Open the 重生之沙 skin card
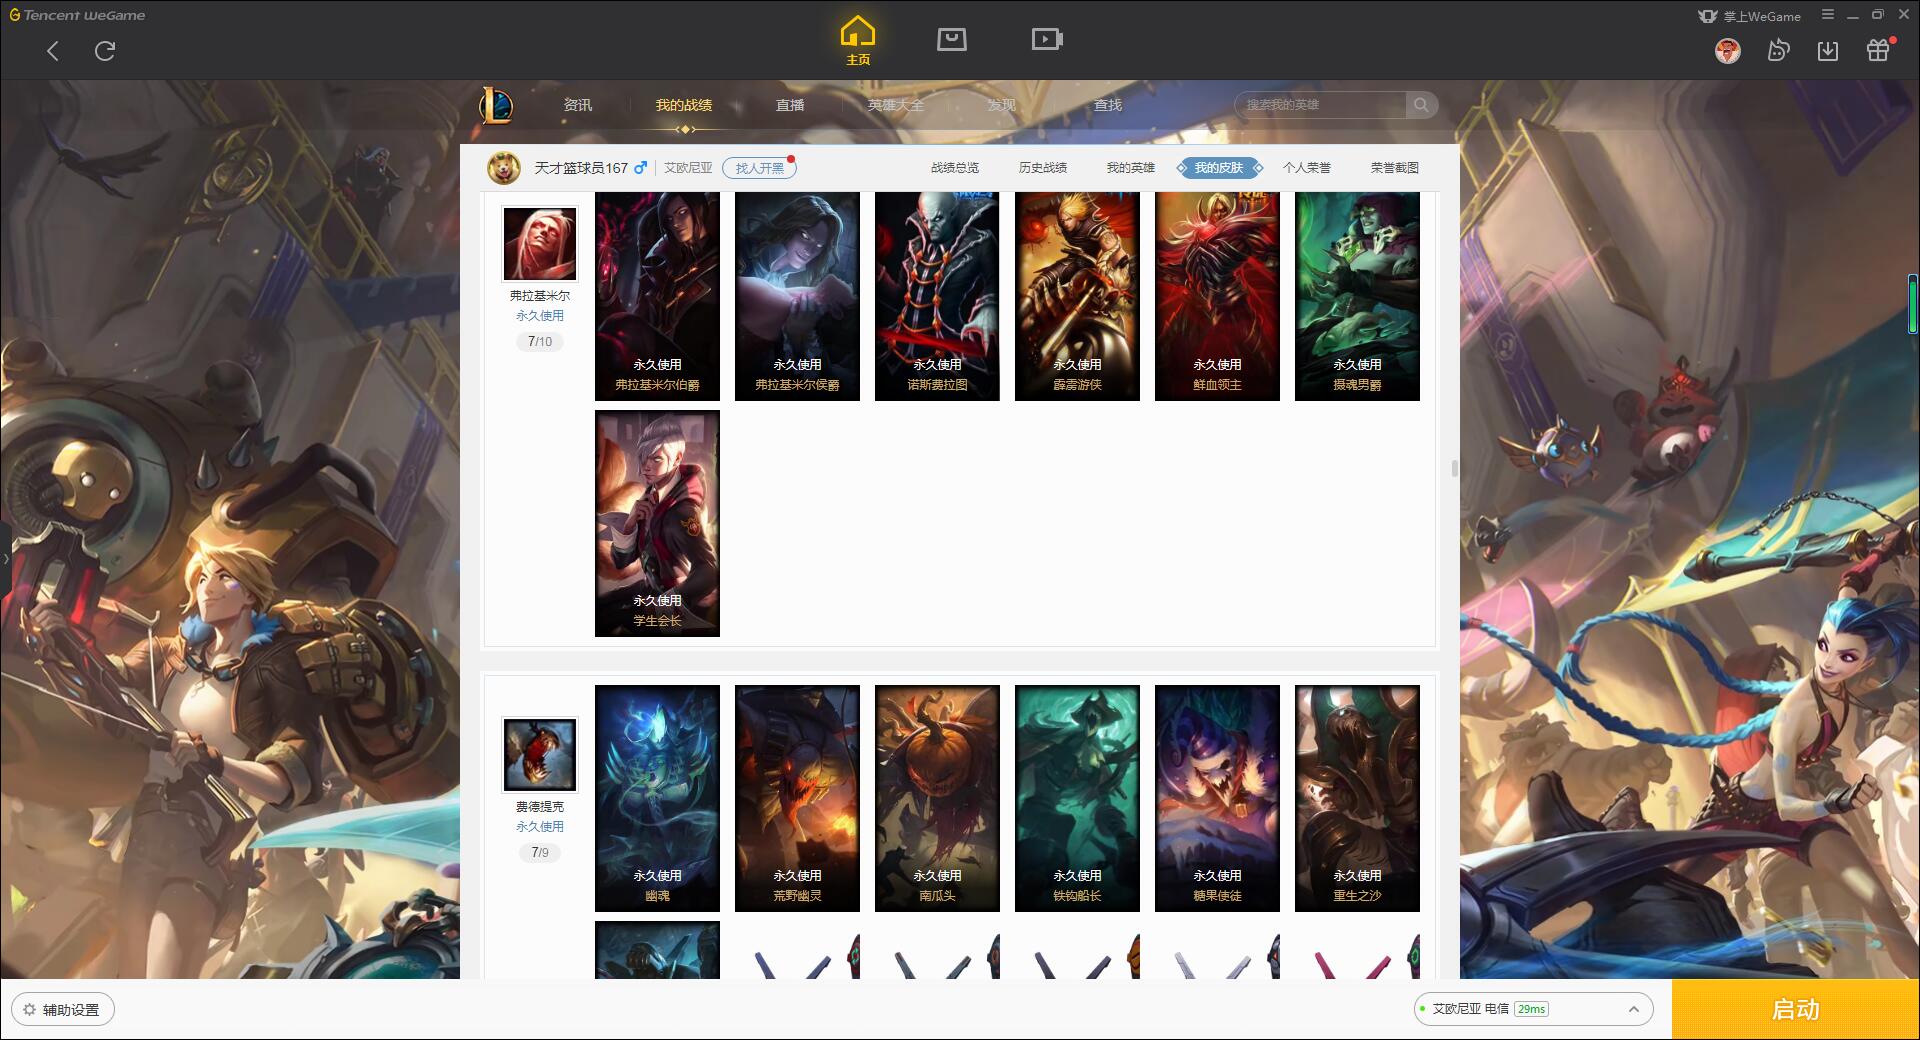Image resolution: width=1920 pixels, height=1040 pixels. click(x=1357, y=798)
